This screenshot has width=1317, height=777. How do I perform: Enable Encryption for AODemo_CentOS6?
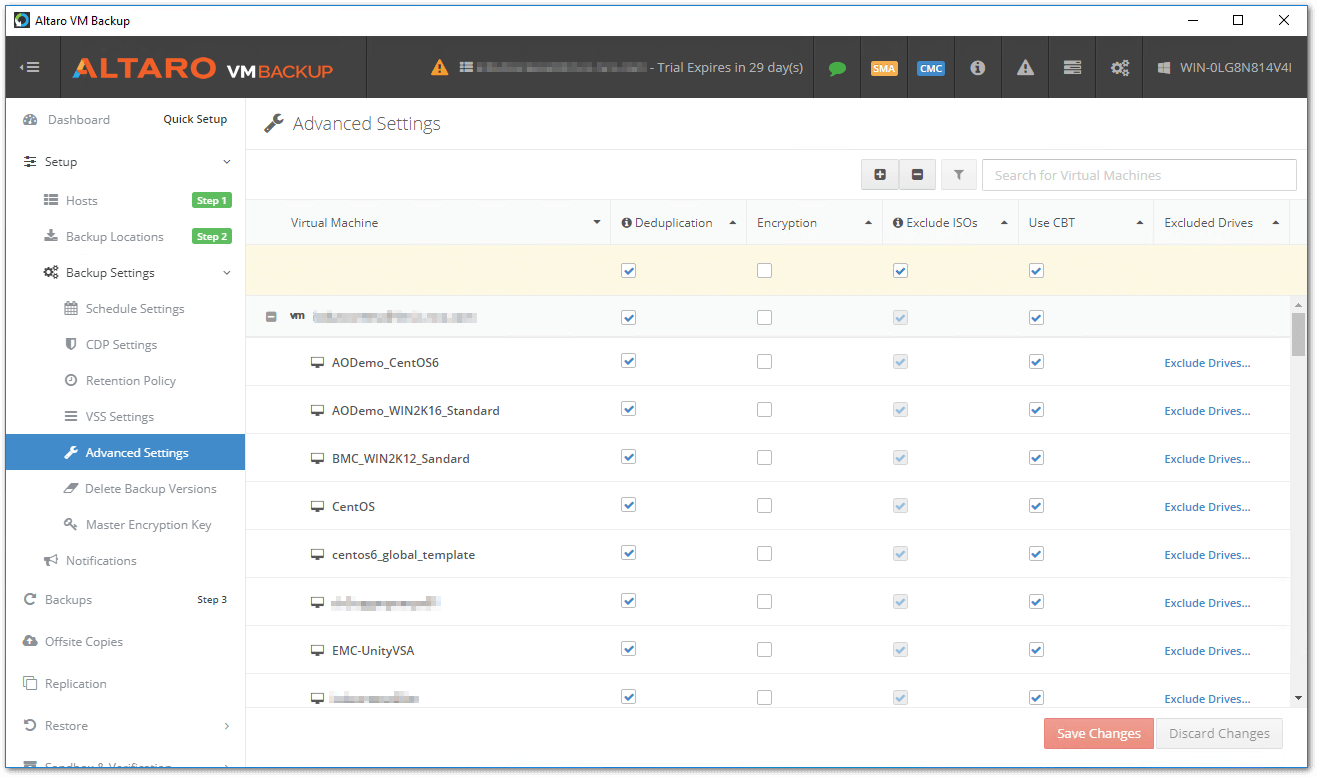coord(764,362)
